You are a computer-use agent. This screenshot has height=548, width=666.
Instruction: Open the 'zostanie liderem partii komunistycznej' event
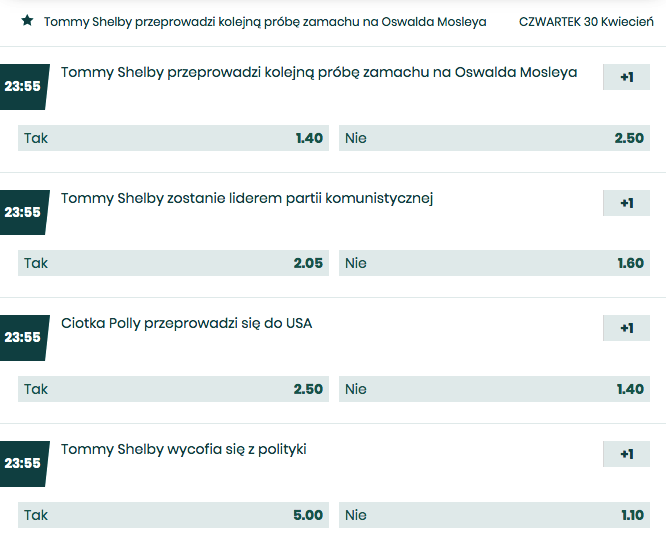pyautogui.click(x=247, y=198)
